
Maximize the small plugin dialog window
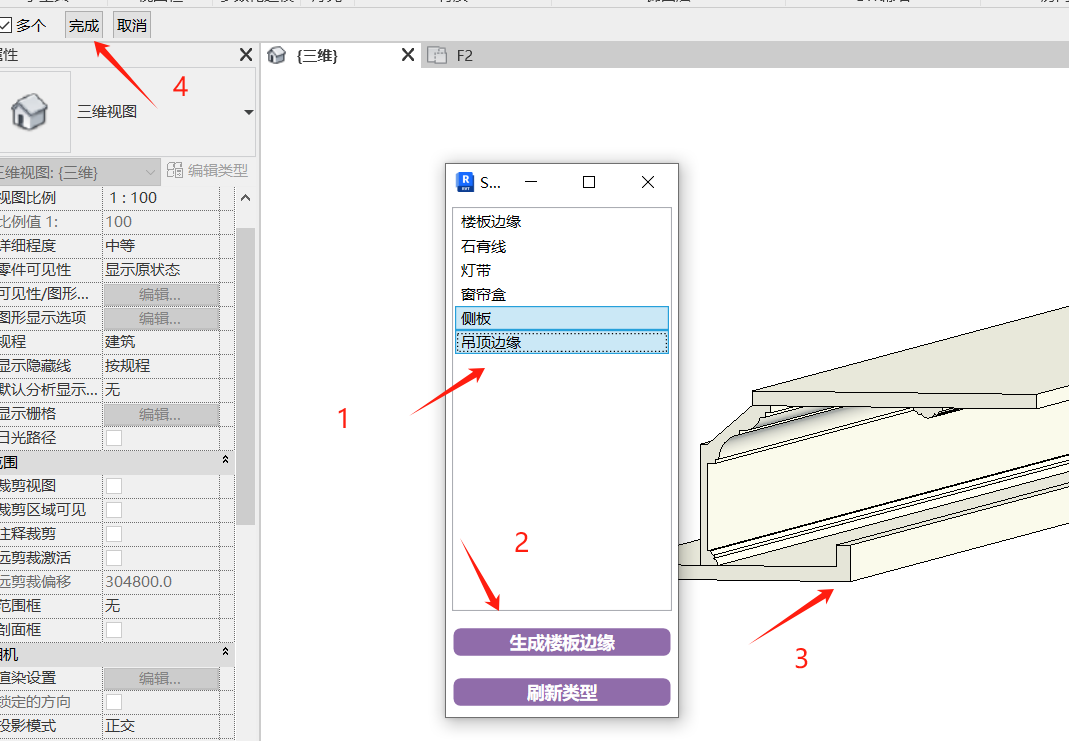tap(589, 182)
